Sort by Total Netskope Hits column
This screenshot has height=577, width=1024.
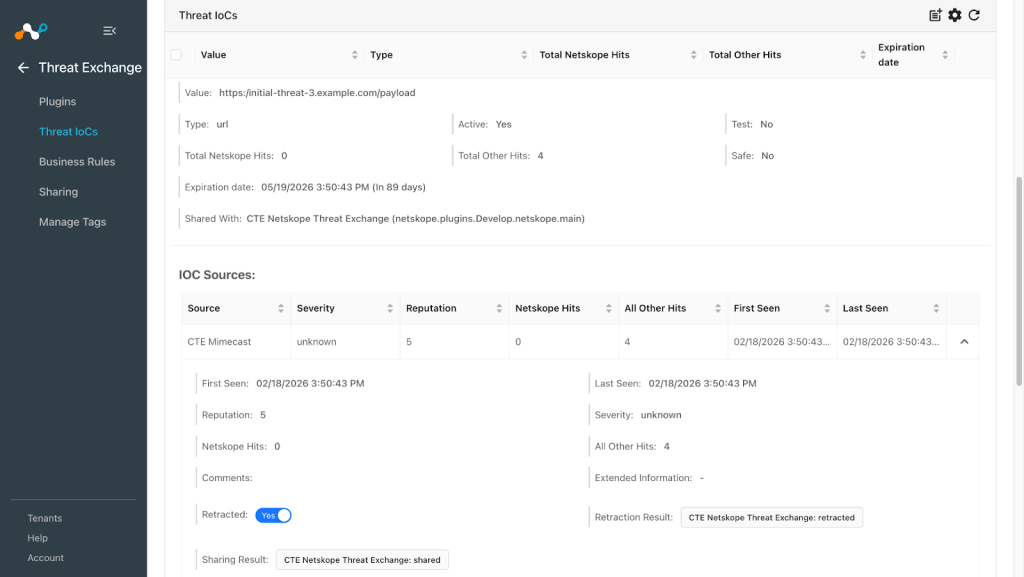click(694, 55)
